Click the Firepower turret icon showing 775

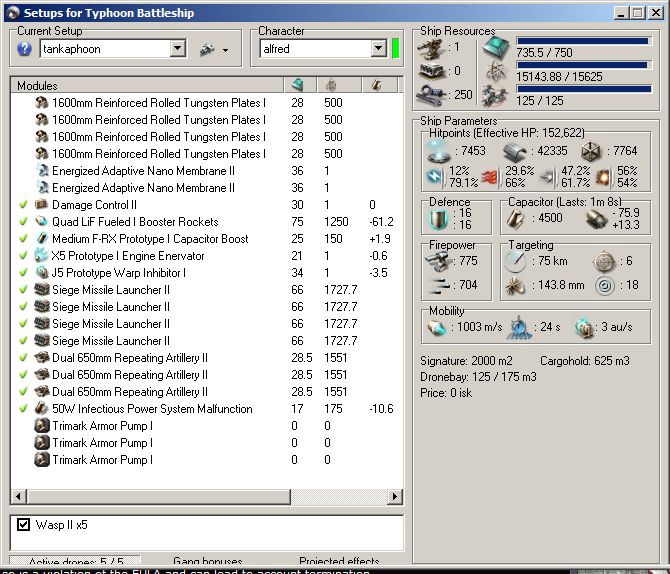(438, 261)
